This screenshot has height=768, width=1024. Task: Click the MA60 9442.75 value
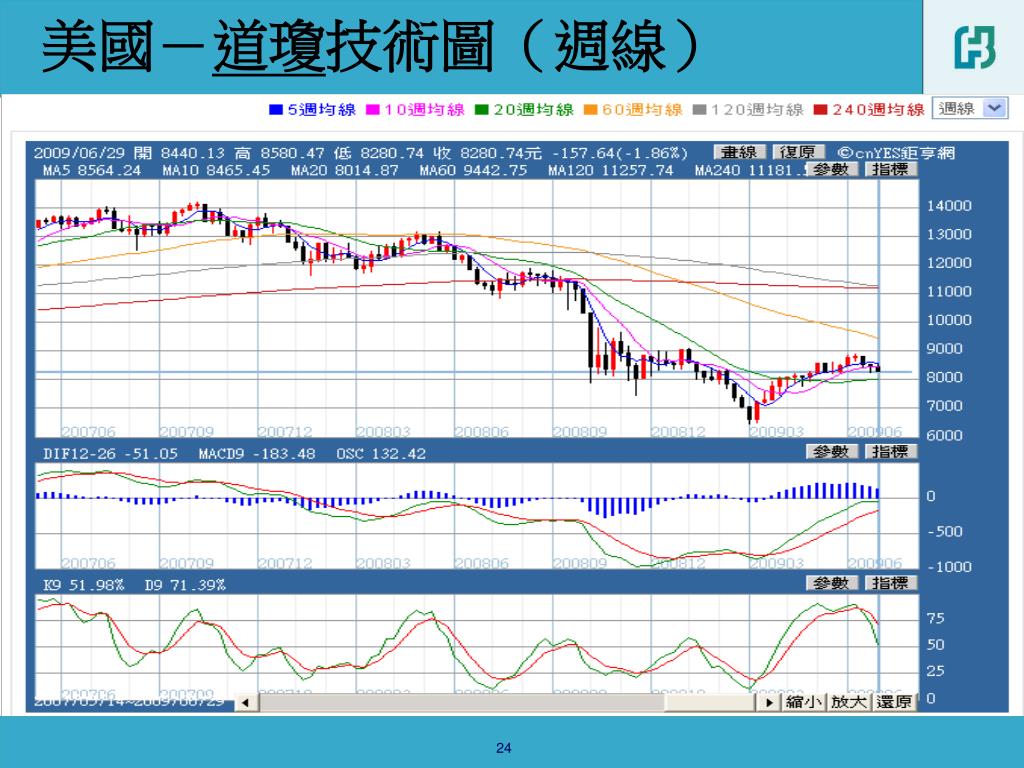[x=473, y=170]
